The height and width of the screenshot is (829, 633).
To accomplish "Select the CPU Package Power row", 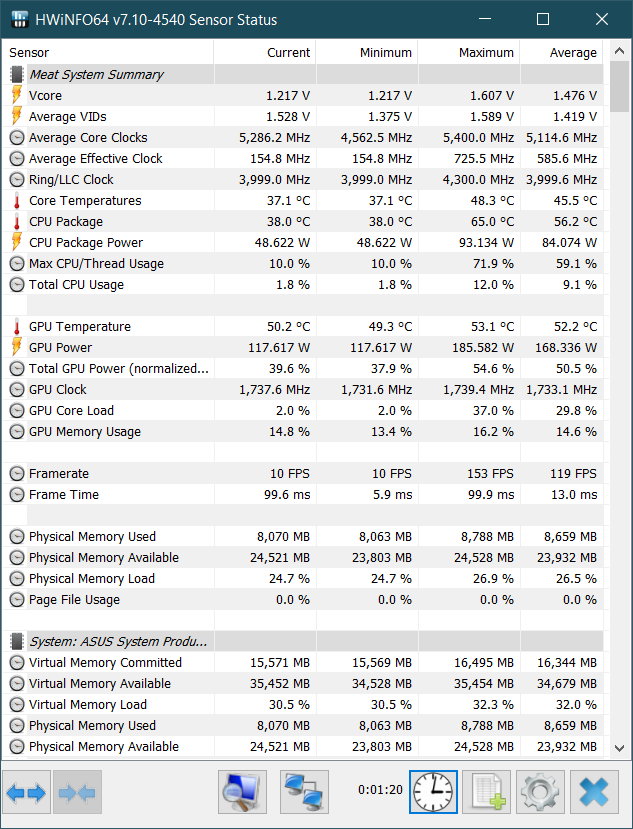I will pos(302,243).
